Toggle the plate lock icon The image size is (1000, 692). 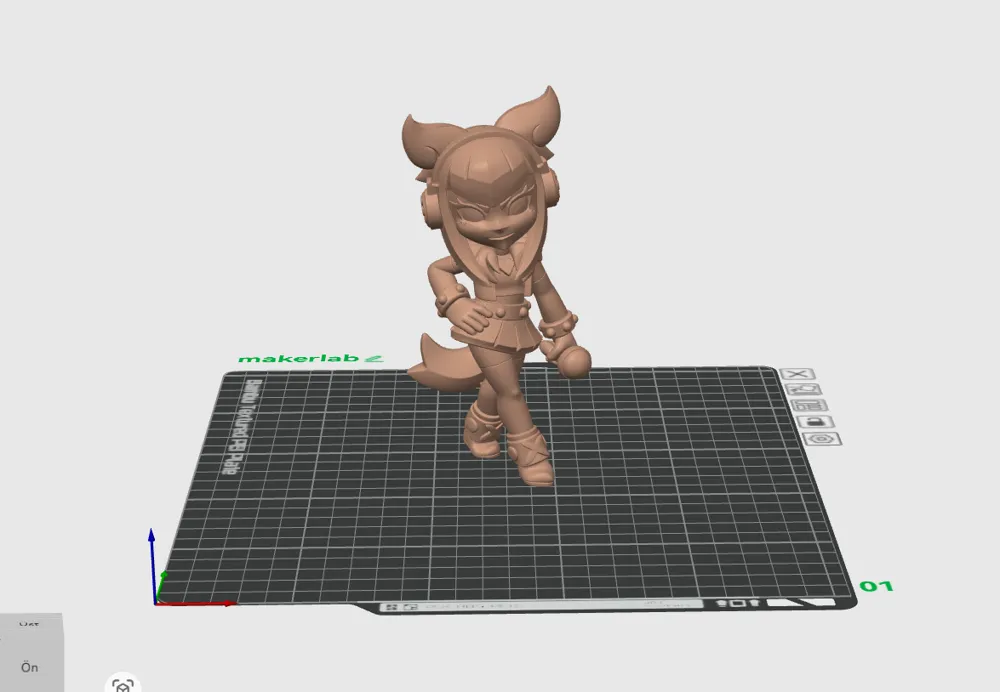816,422
